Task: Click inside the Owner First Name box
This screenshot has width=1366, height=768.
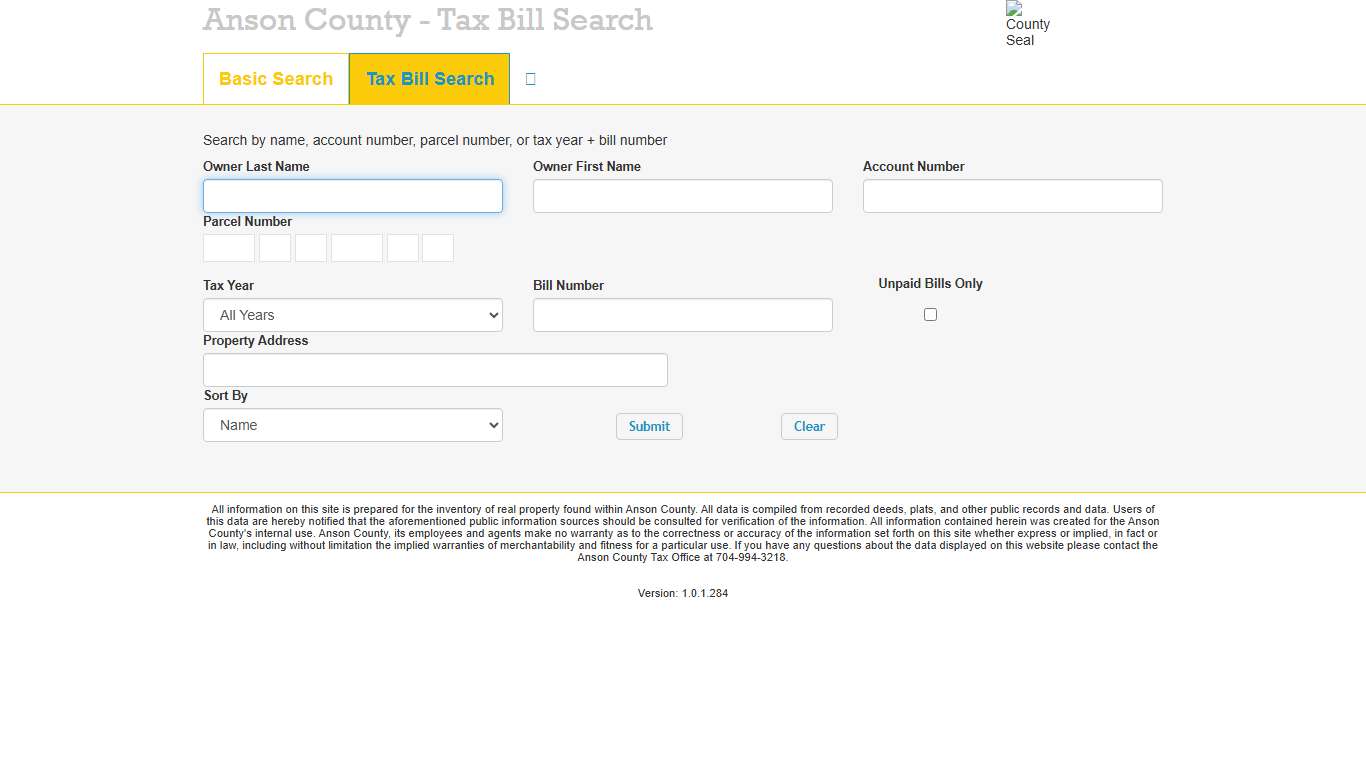Action: (x=682, y=196)
